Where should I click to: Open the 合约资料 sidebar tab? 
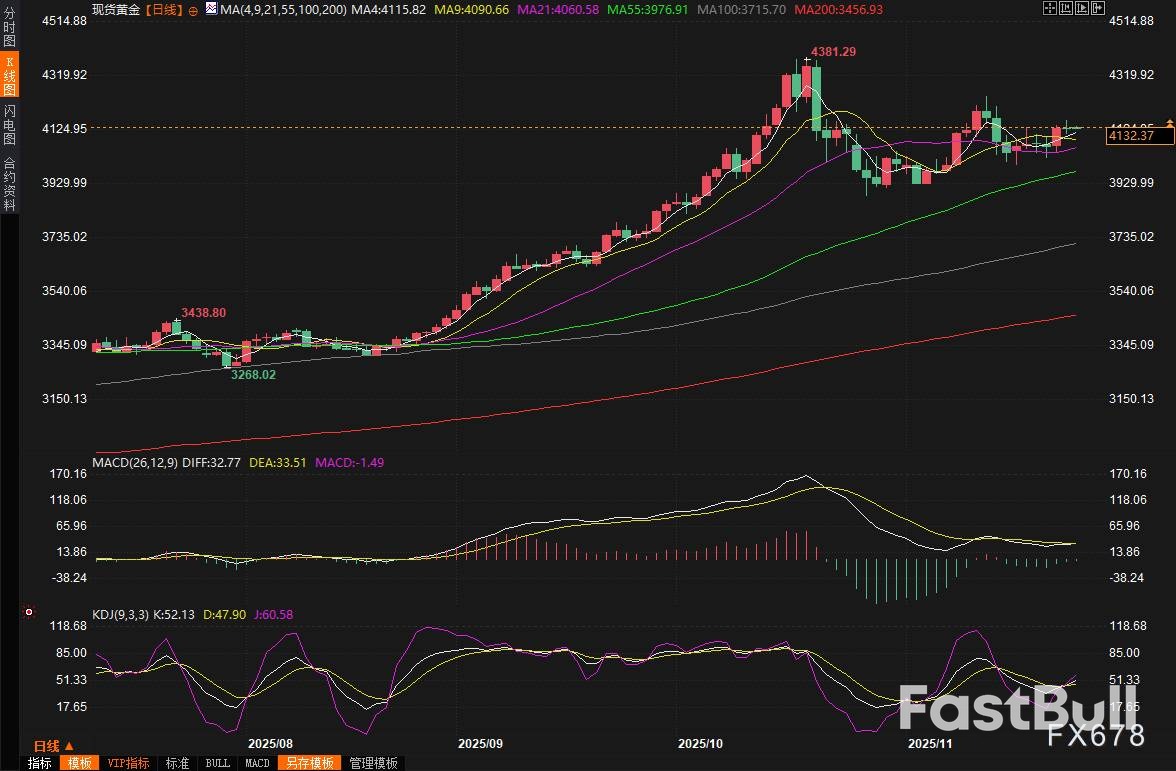[x=9, y=183]
